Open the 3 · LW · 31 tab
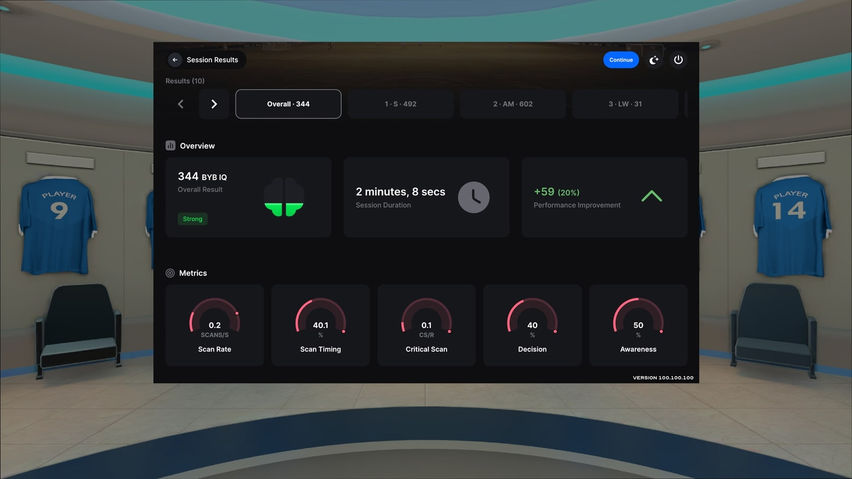The width and height of the screenshot is (852, 479). pos(625,104)
